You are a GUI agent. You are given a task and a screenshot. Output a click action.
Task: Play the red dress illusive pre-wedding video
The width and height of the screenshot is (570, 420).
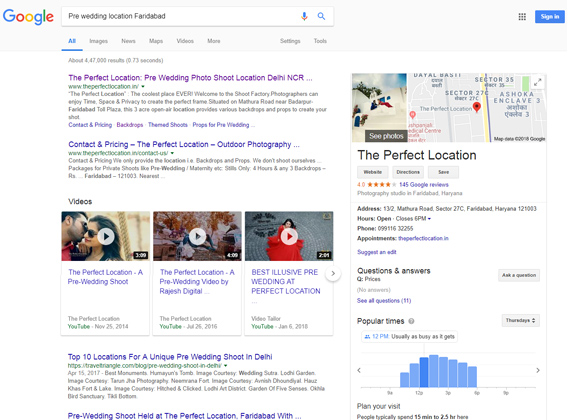pyautogui.click(x=289, y=236)
